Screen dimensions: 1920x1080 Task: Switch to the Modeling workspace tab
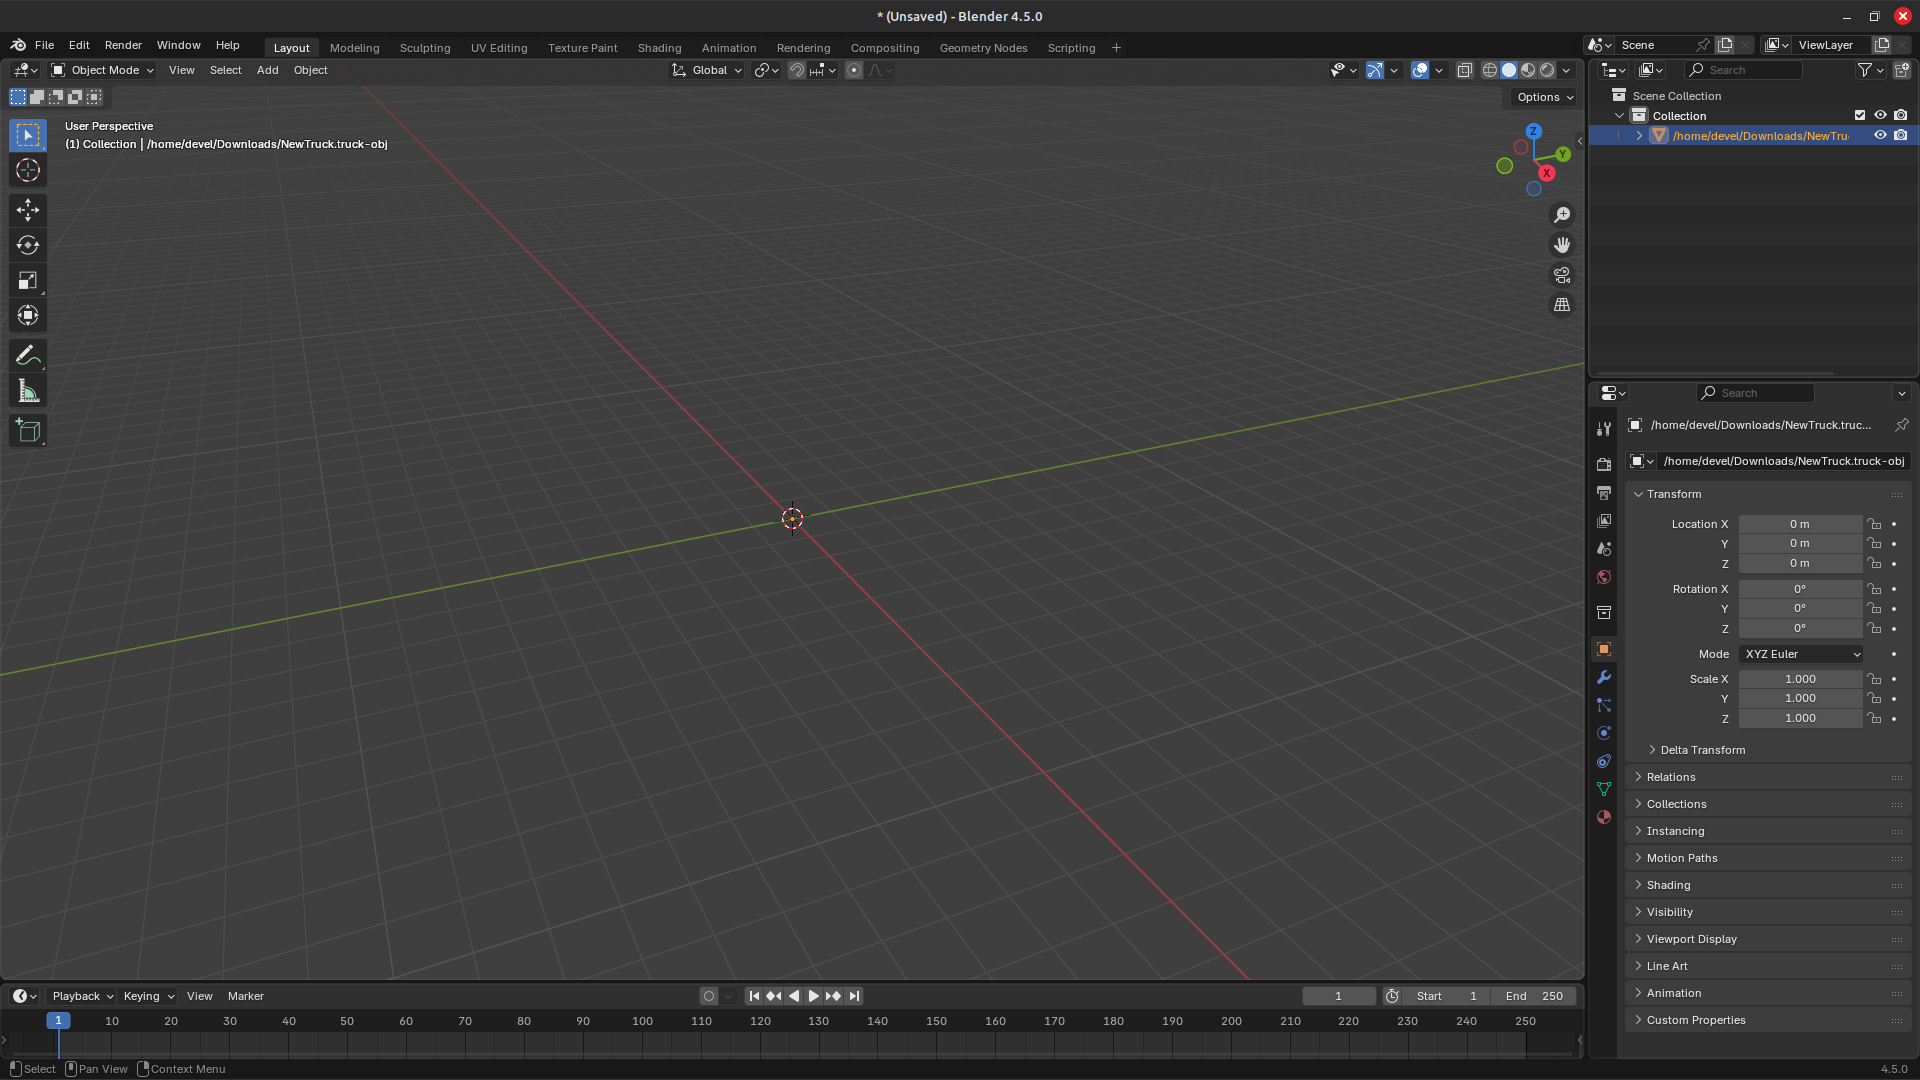point(354,48)
